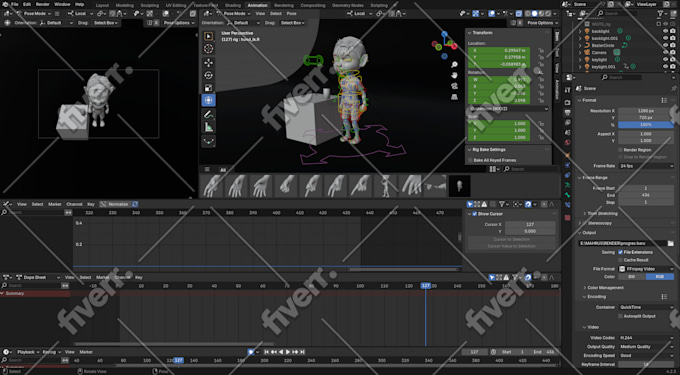The height and width of the screenshot is (375, 680).
Task: Select the Select Box tool in viewport toolbar
Action: 209,36
